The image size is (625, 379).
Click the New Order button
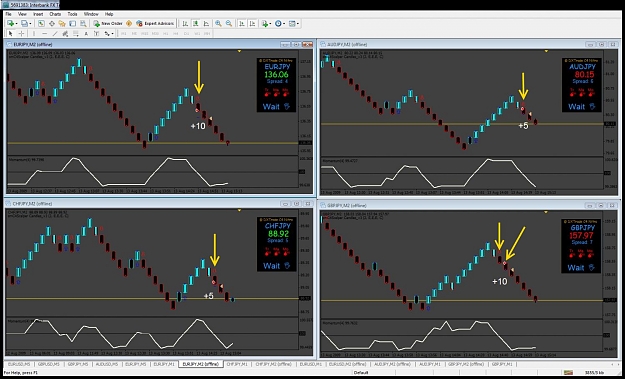(x=108, y=24)
